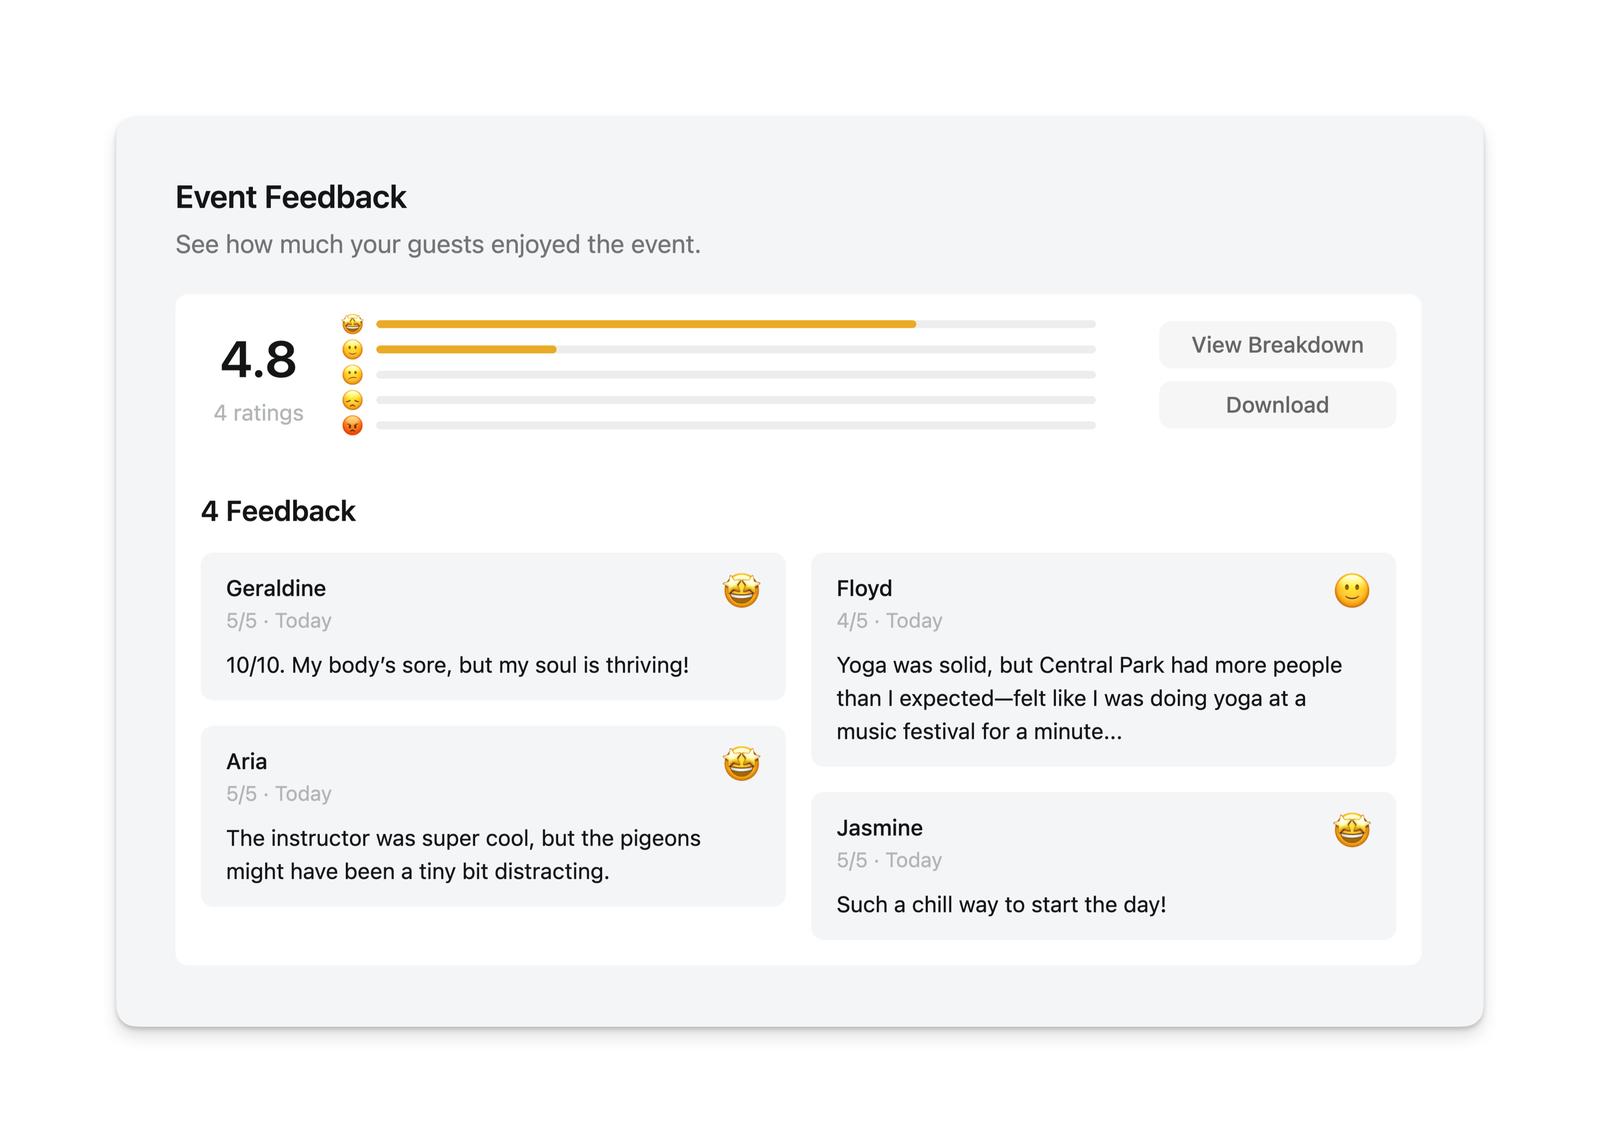The width and height of the screenshot is (1600, 1143).
Task: Click the smiling emoji in rating breakdown
Action: coord(352,349)
